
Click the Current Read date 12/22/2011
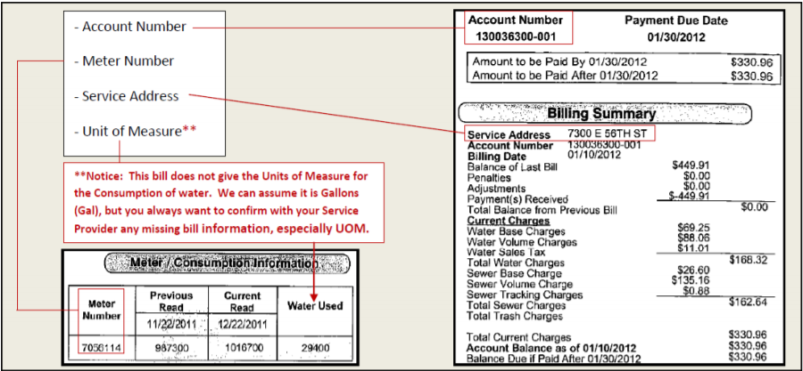pos(242,324)
